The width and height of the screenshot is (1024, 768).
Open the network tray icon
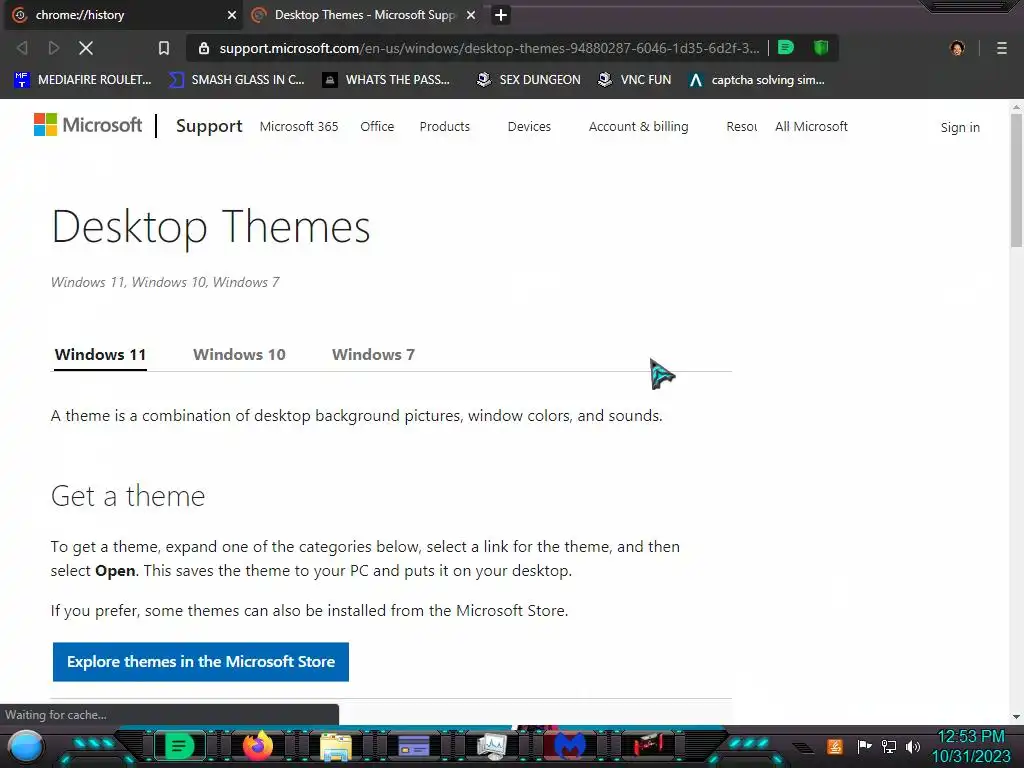tap(889, 746)
